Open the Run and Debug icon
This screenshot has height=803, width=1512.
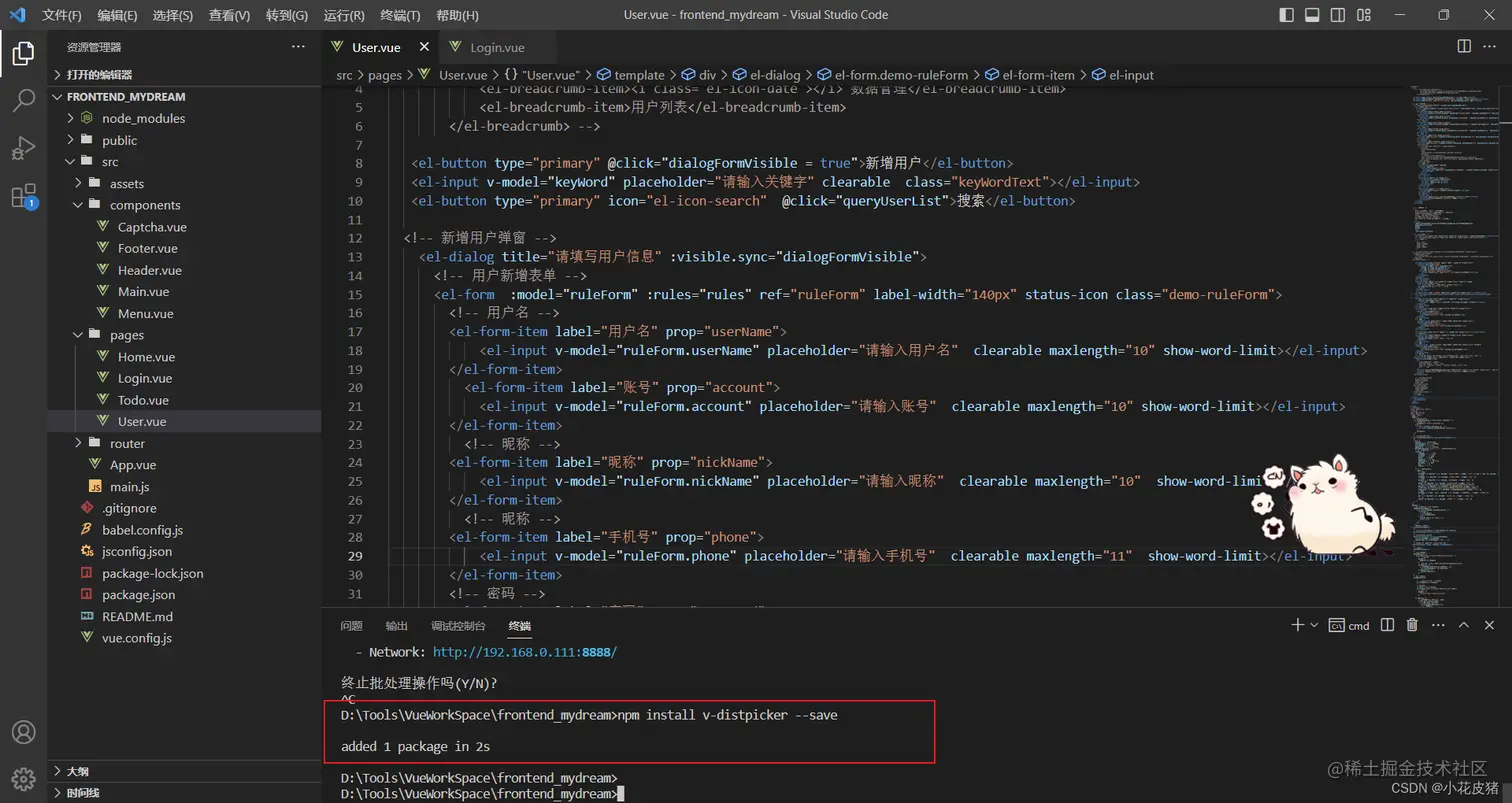[23, 148]
